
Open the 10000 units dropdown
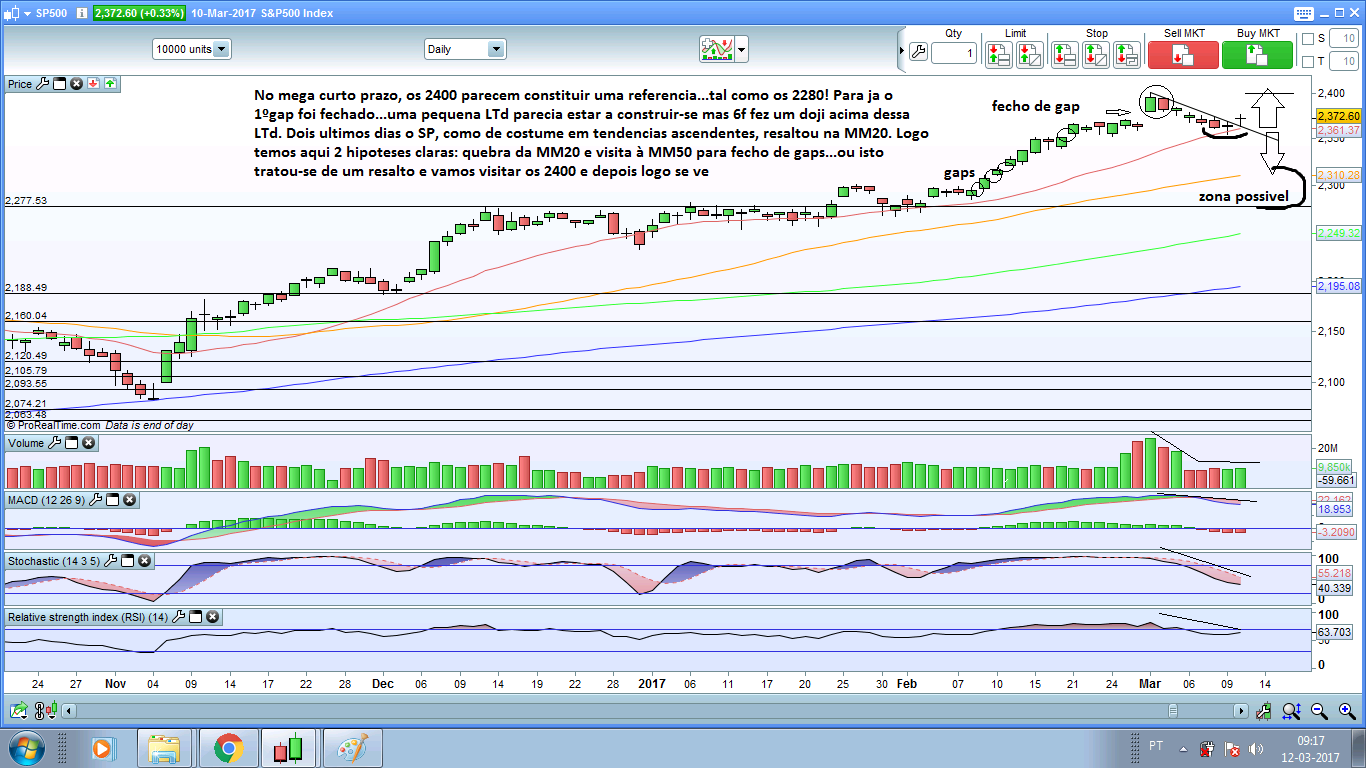point(192,48)
